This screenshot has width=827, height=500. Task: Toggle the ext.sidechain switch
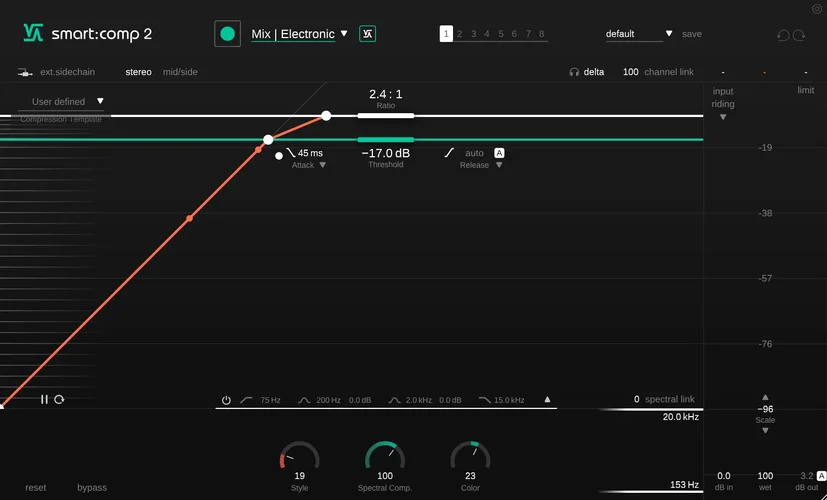coord(25,72)
